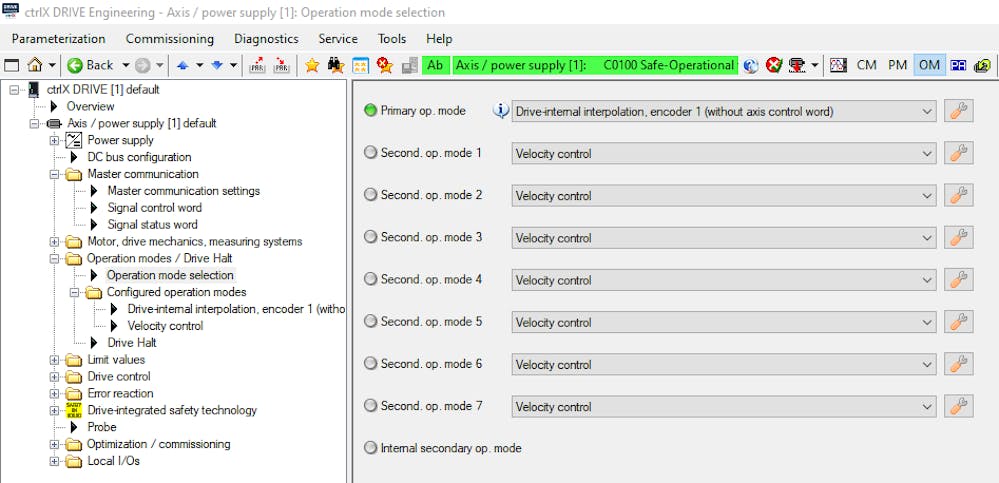This screenshot has height=483, width=999.
Task: Open the oscilloscope graph icon in toolbar
Action: point(837,65)
